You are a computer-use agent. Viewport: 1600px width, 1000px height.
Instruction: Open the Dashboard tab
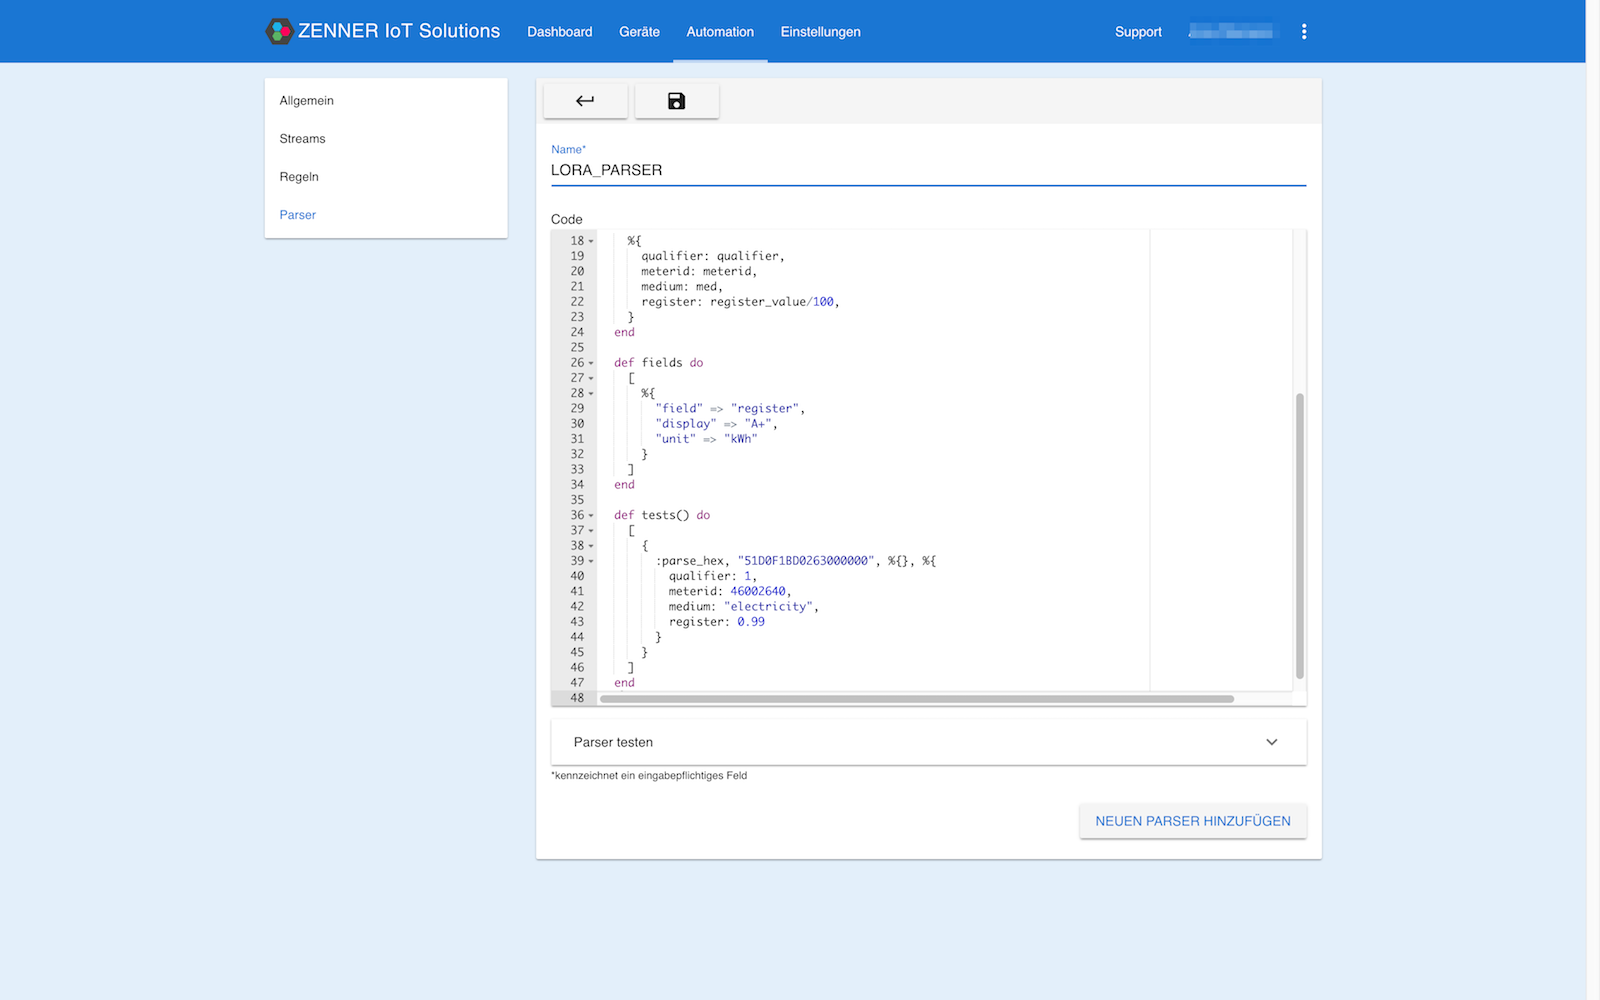click(x=560, y=32)
